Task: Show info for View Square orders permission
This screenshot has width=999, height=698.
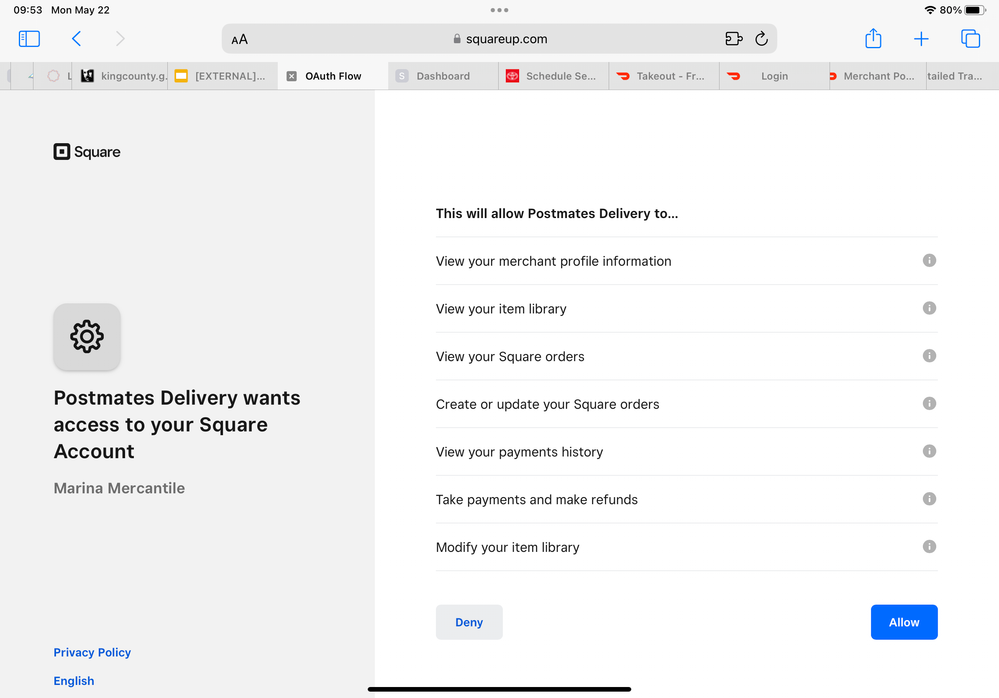Action: (x=929, y=356)
